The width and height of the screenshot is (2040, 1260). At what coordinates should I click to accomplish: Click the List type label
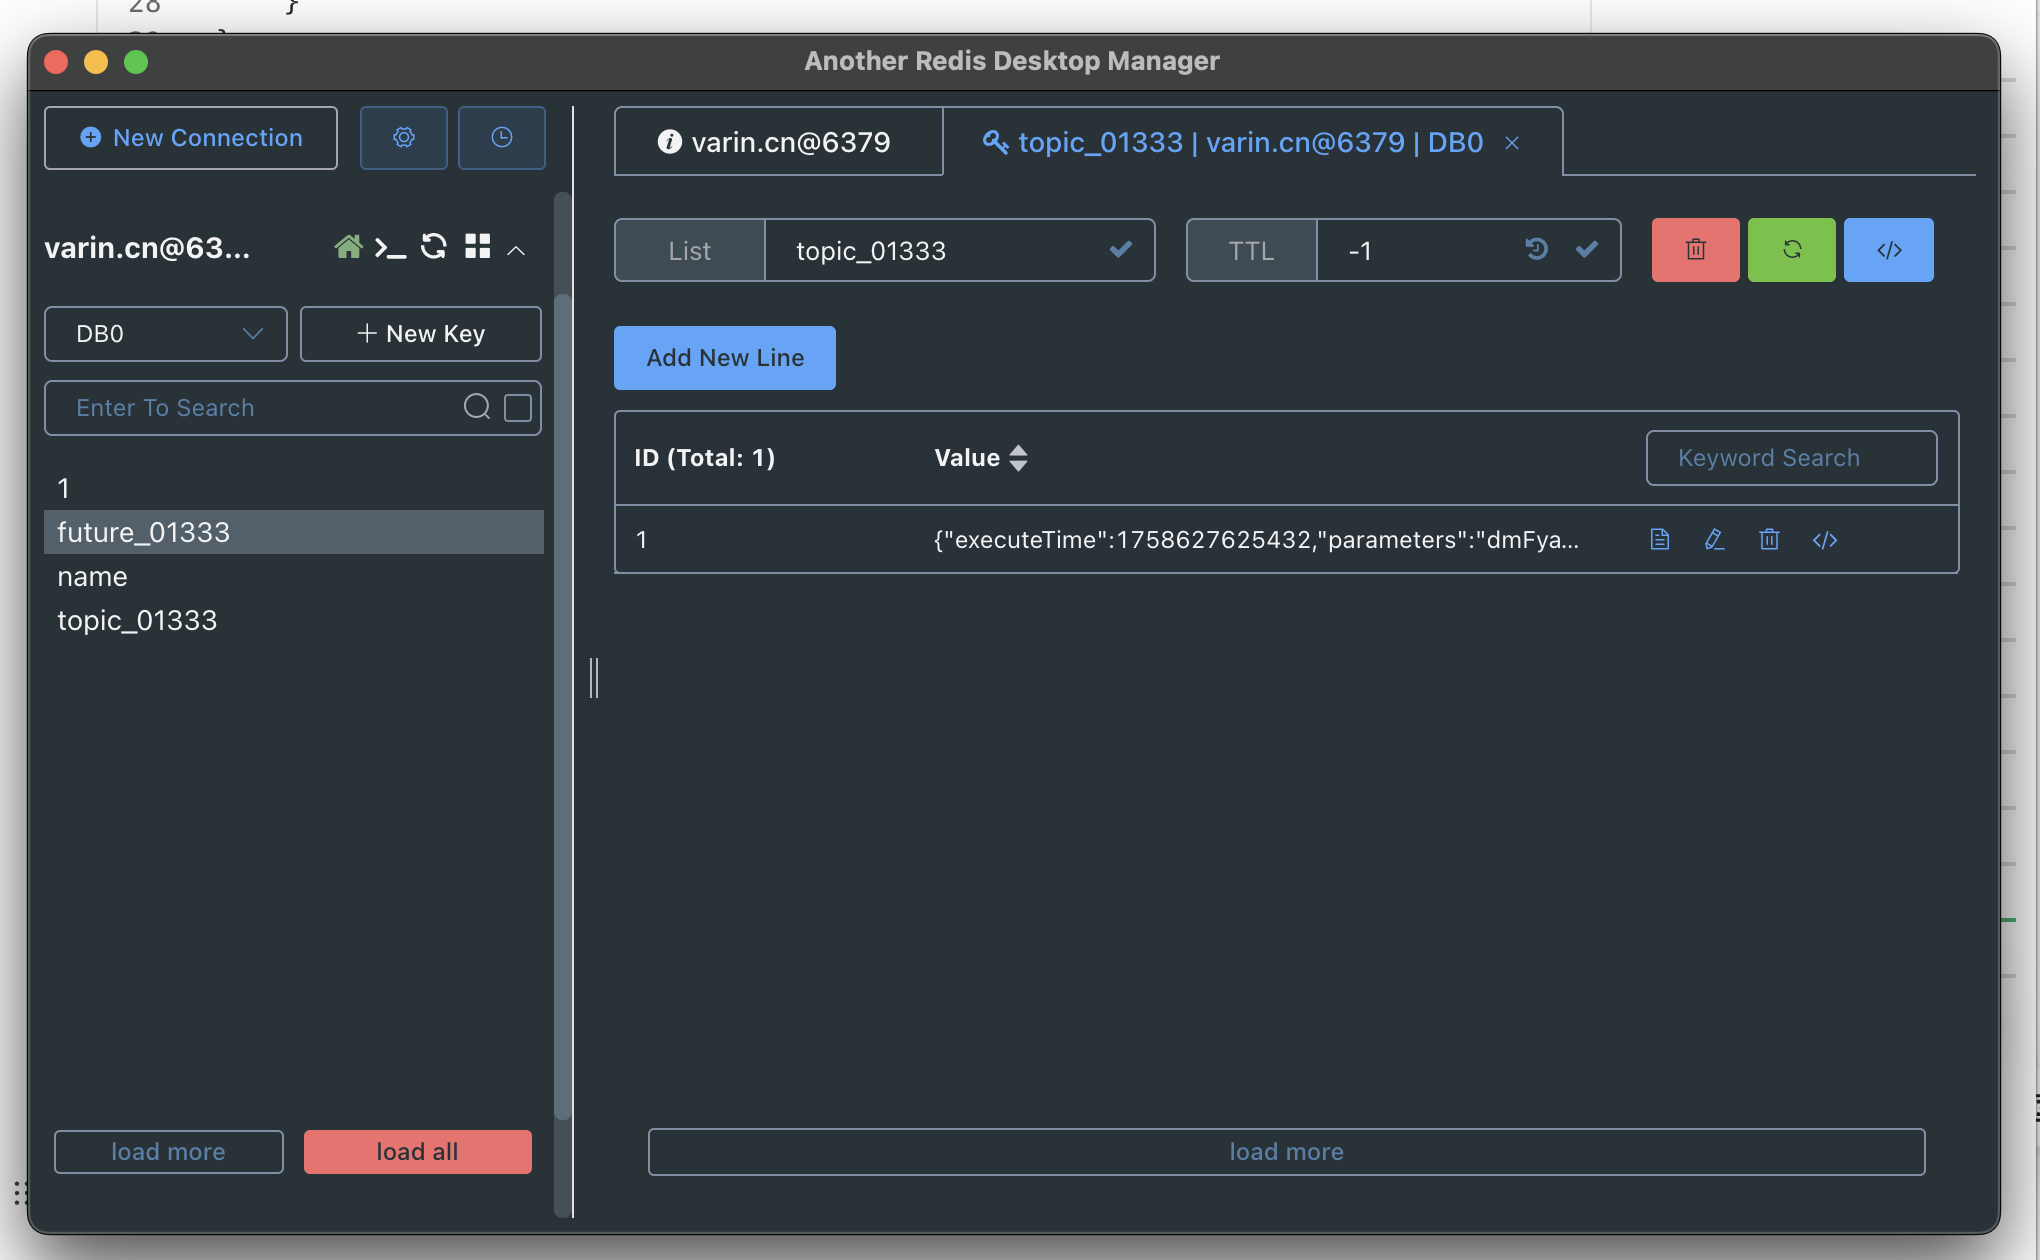tap(690, 250)
